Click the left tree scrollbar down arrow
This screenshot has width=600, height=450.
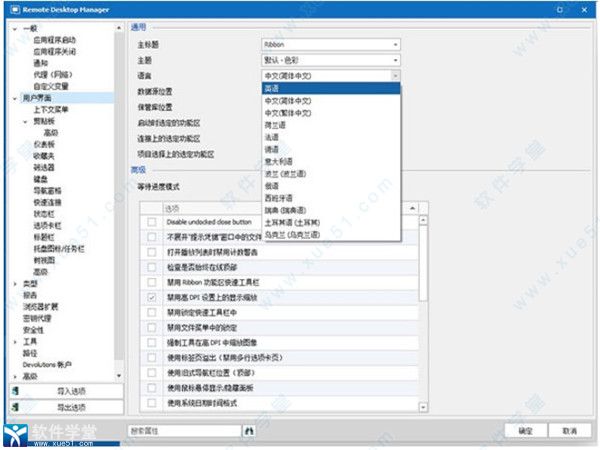click(x=119, y=376)
